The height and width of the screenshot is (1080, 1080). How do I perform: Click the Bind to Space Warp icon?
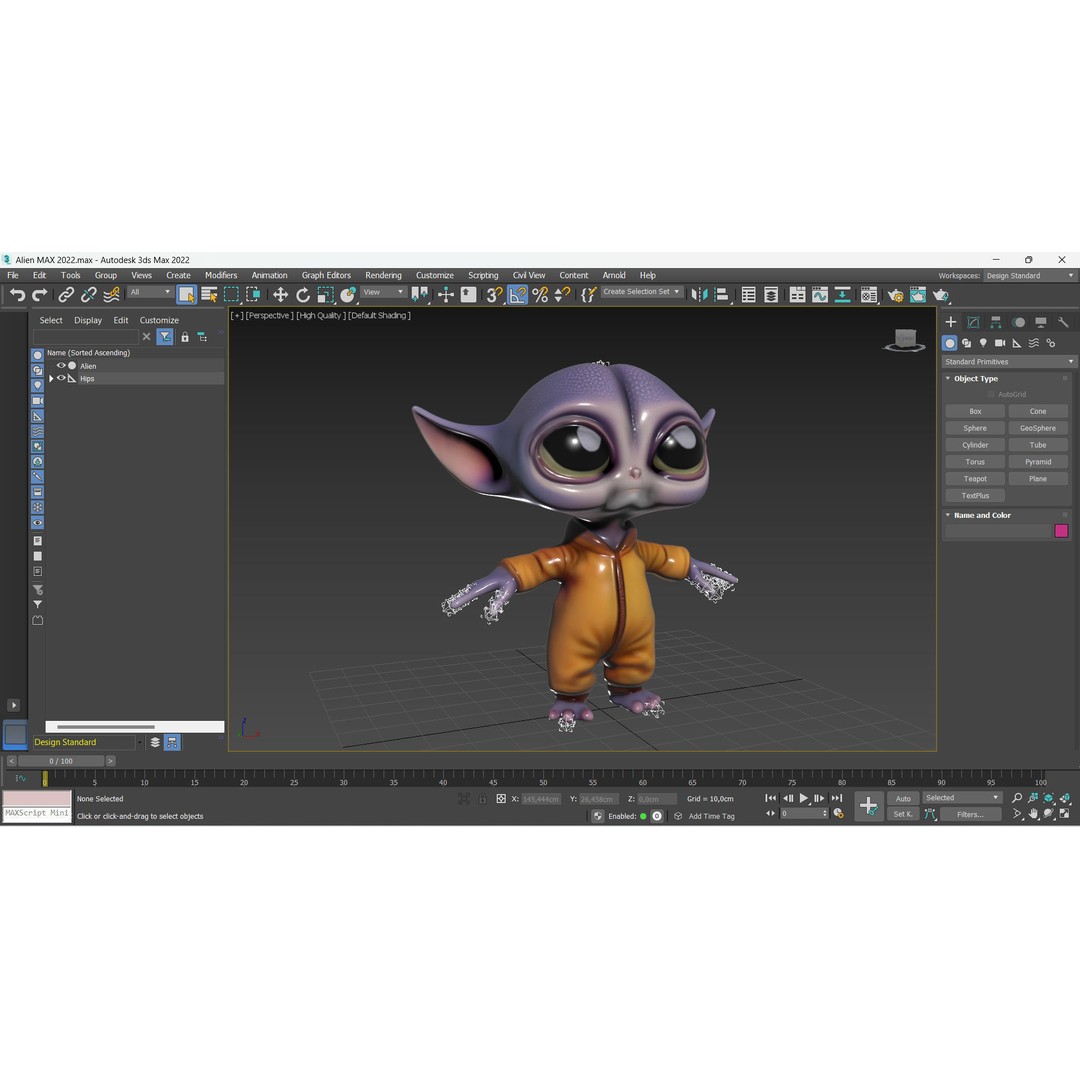pyautogui.click(x=111, y=295)
